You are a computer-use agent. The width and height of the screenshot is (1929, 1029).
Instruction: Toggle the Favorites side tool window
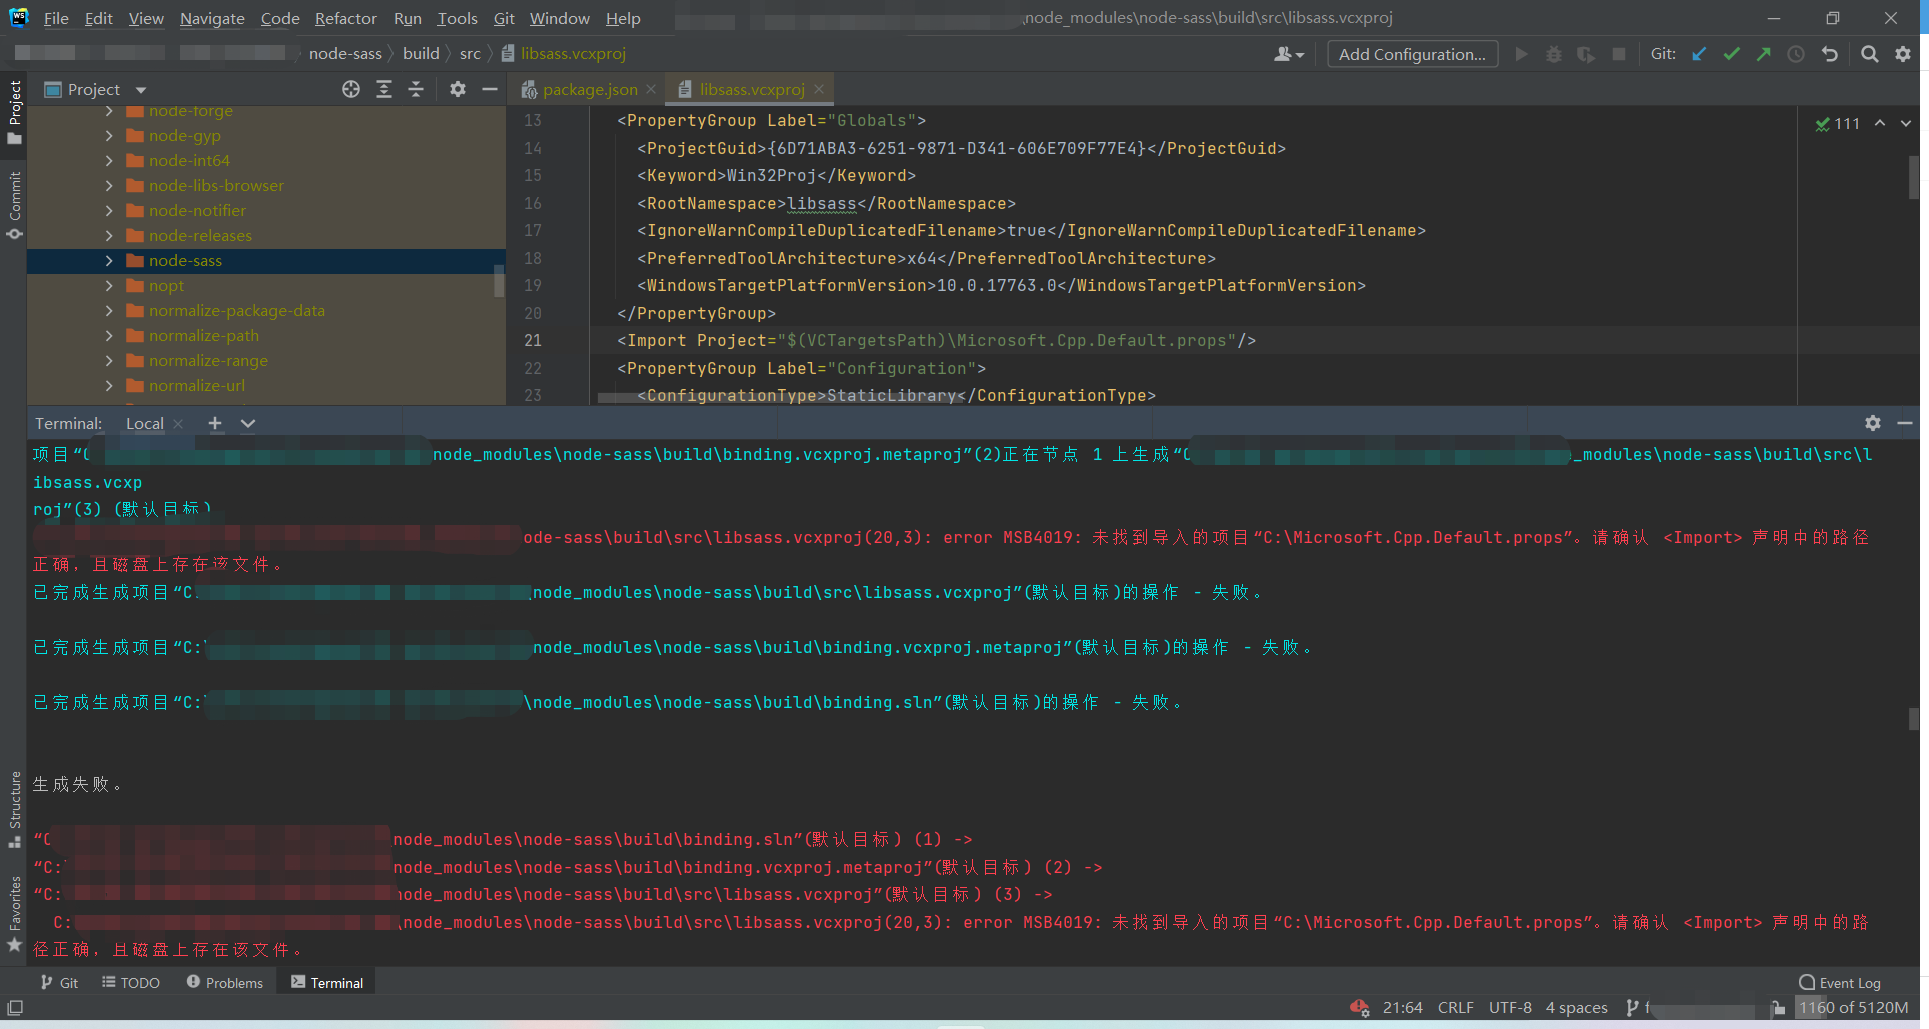click(x=14, y=914)
